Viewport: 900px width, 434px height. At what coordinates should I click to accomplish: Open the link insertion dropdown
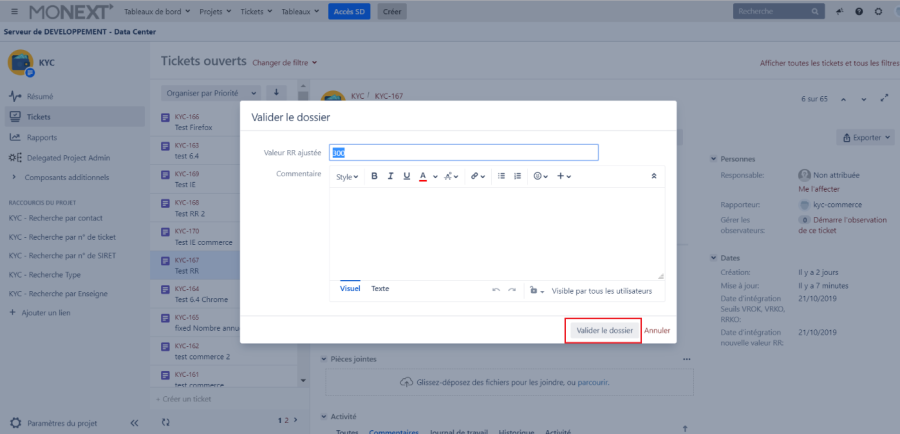478,176
